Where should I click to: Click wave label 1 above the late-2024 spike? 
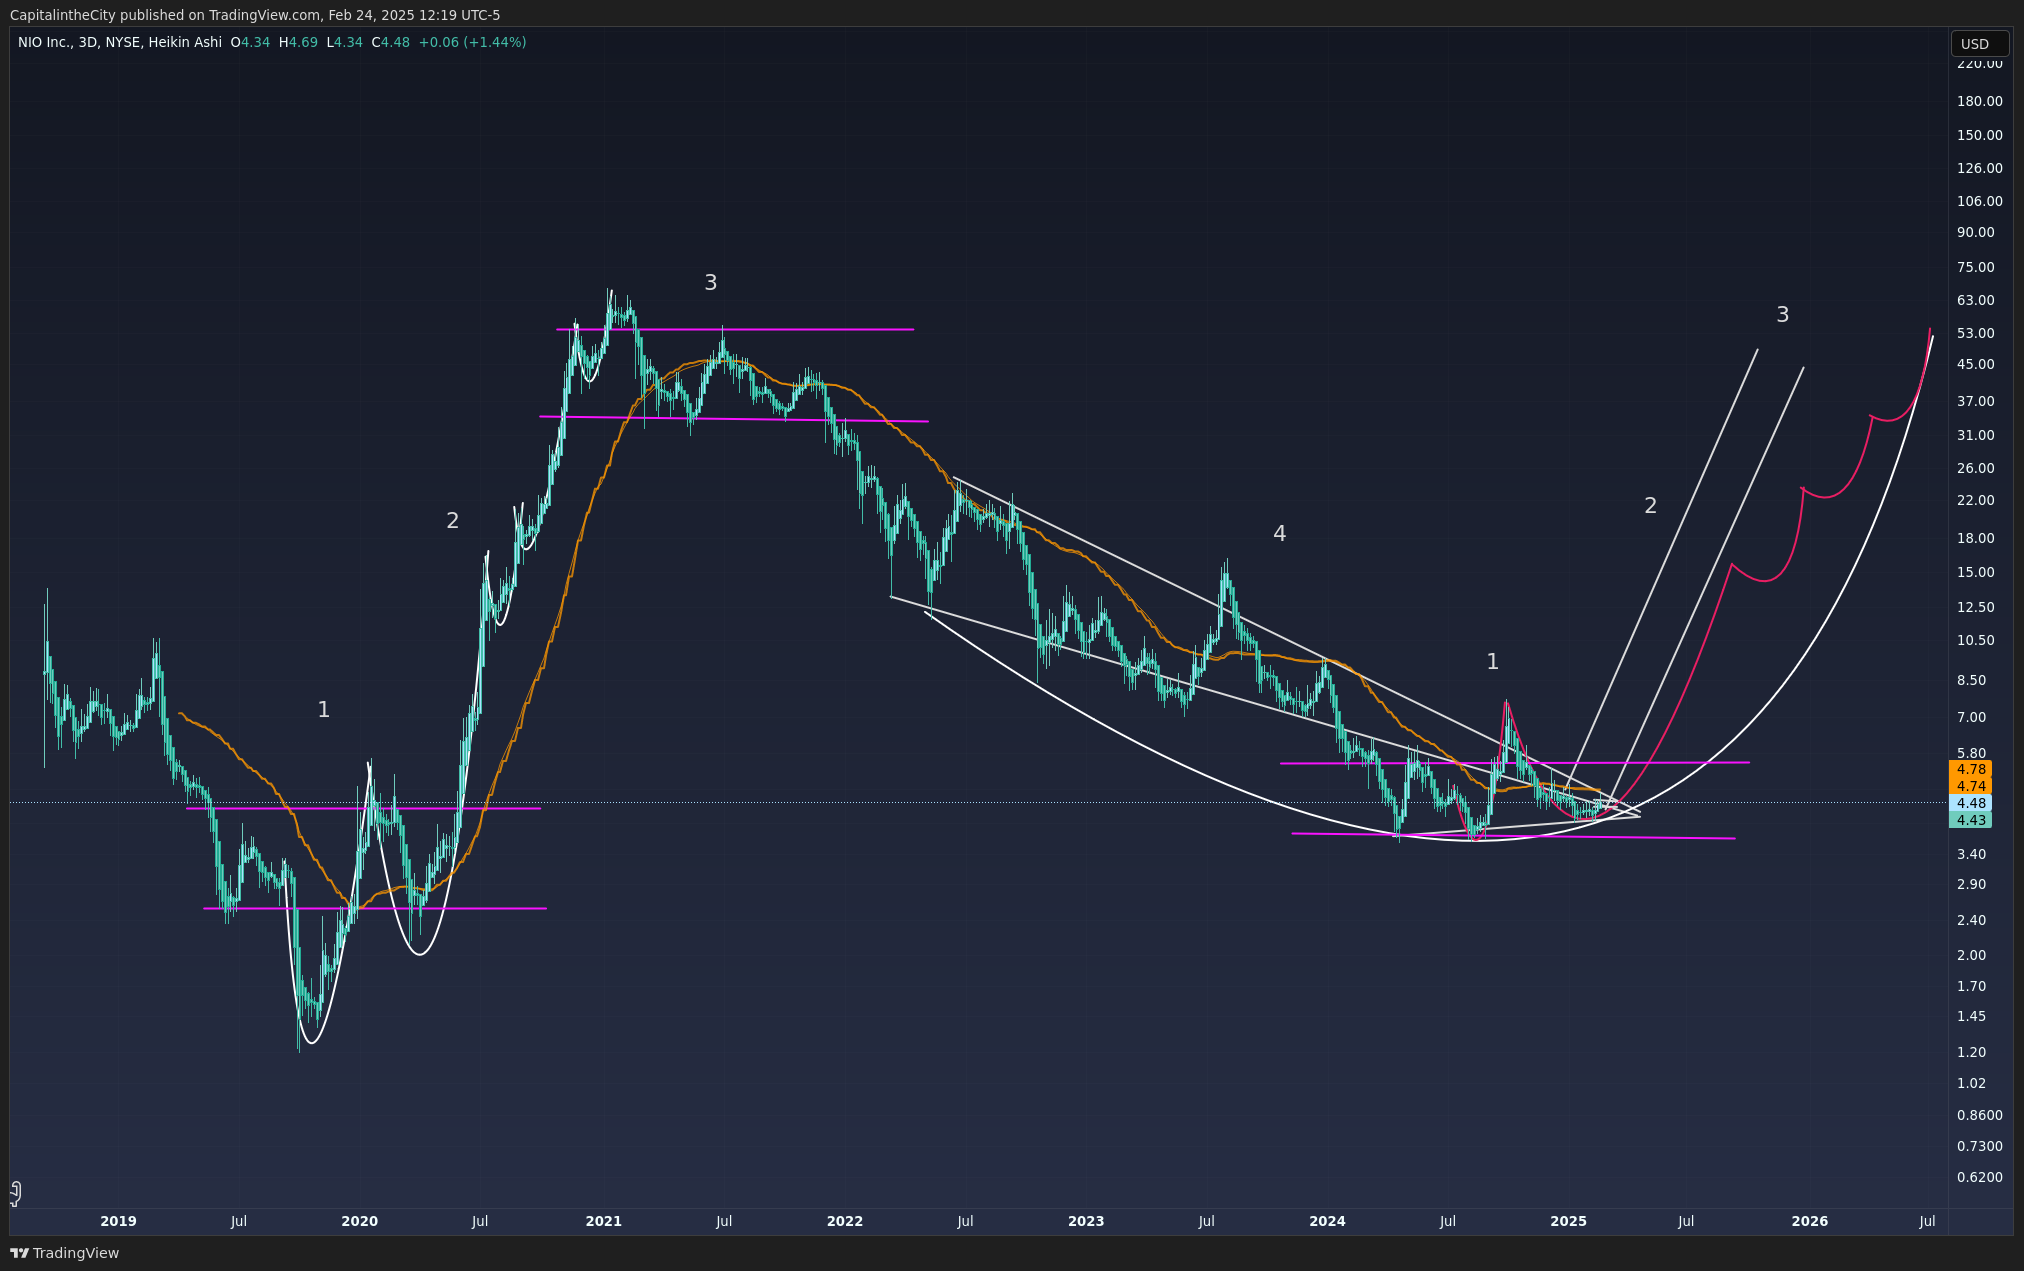pos(1492,662)
